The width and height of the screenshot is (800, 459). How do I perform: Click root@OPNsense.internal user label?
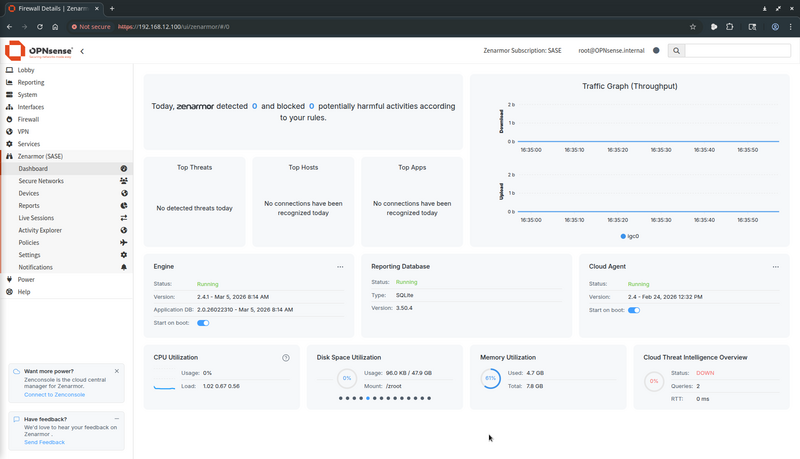pos(611,50)
